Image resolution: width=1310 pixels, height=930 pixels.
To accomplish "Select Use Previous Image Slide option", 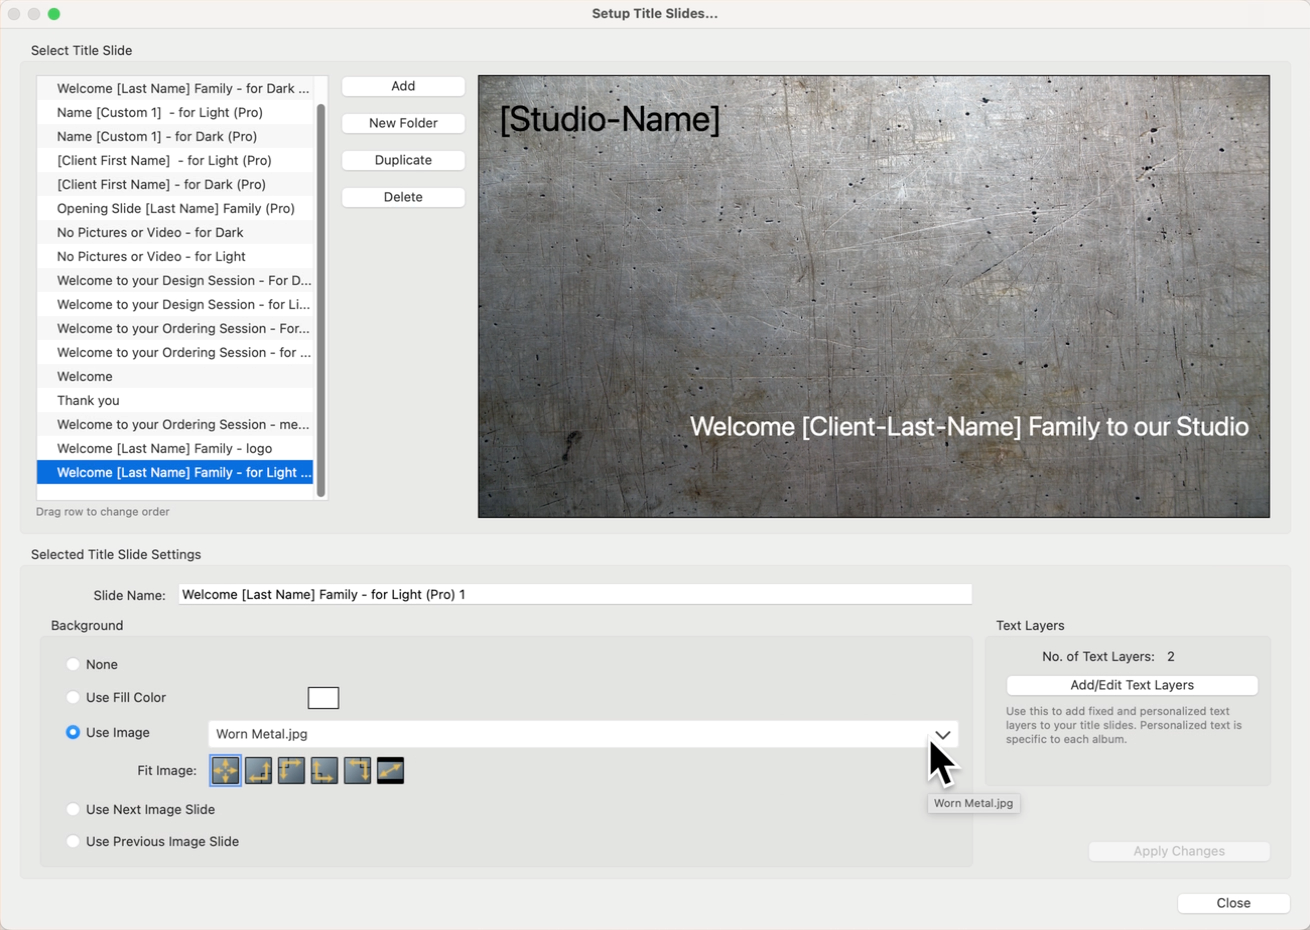I will tap(73, 841).
